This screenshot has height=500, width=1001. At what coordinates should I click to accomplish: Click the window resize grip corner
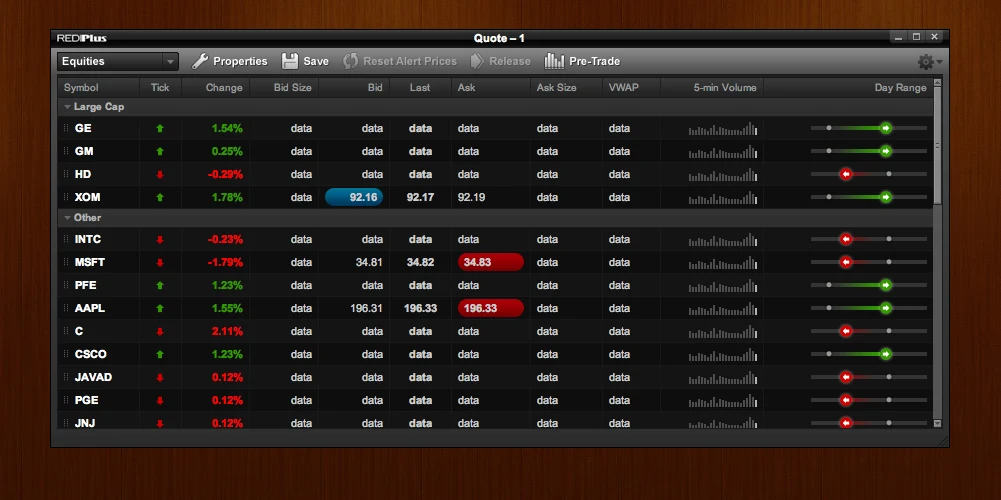click(x=942, y=441)
